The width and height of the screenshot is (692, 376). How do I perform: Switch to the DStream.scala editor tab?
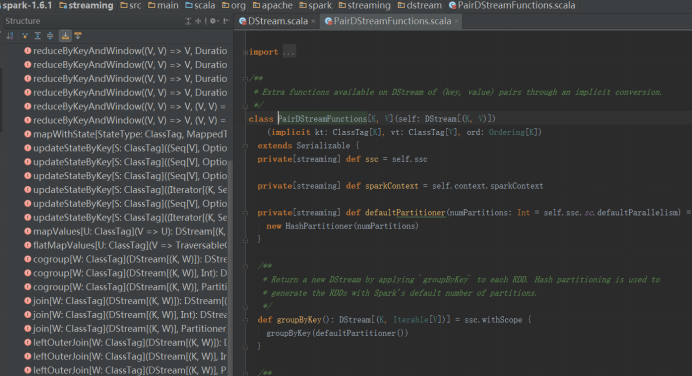[277, 21]
